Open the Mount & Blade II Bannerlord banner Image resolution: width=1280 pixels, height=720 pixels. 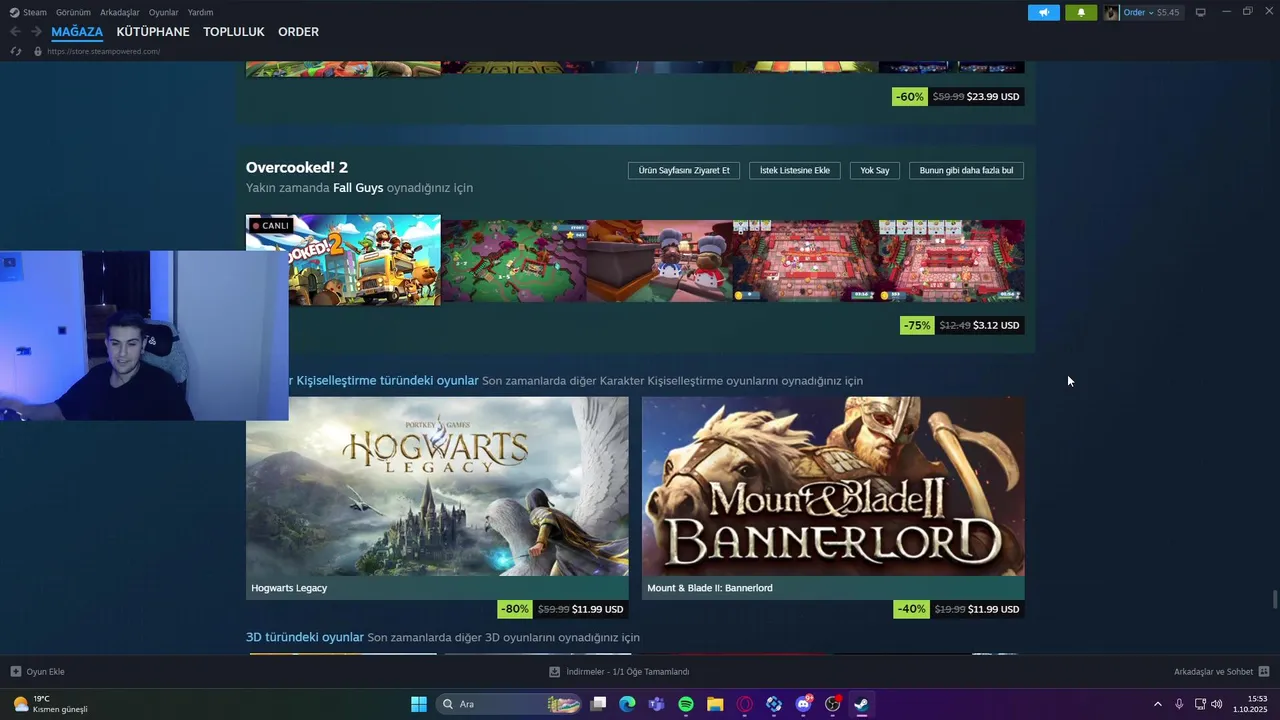833,486
